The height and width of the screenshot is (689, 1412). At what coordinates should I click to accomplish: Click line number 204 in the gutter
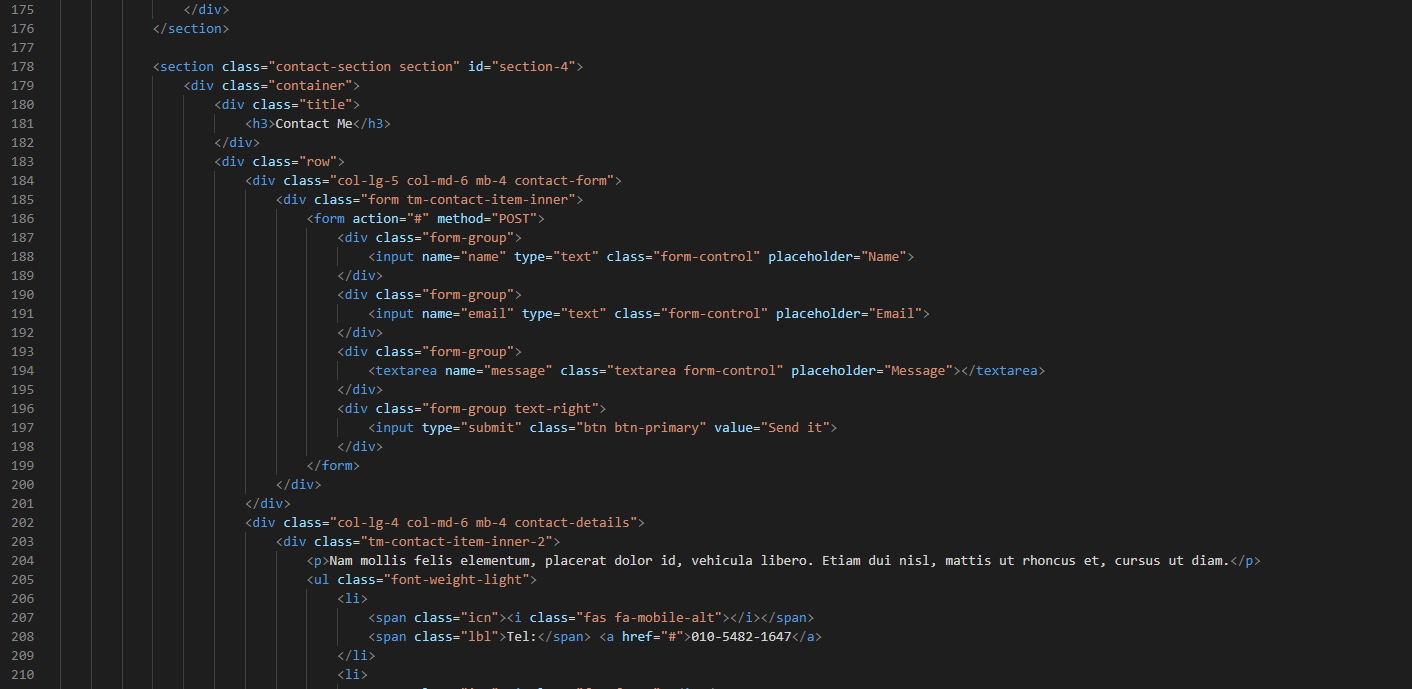pos(22,561)
